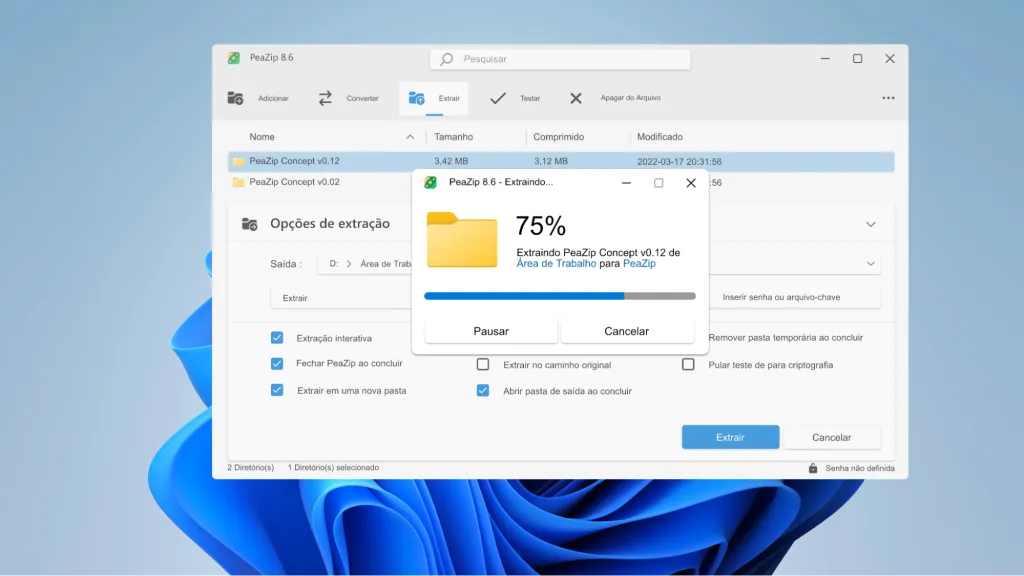Click the Apagar do Arquivo X icon

pos(575,98)
